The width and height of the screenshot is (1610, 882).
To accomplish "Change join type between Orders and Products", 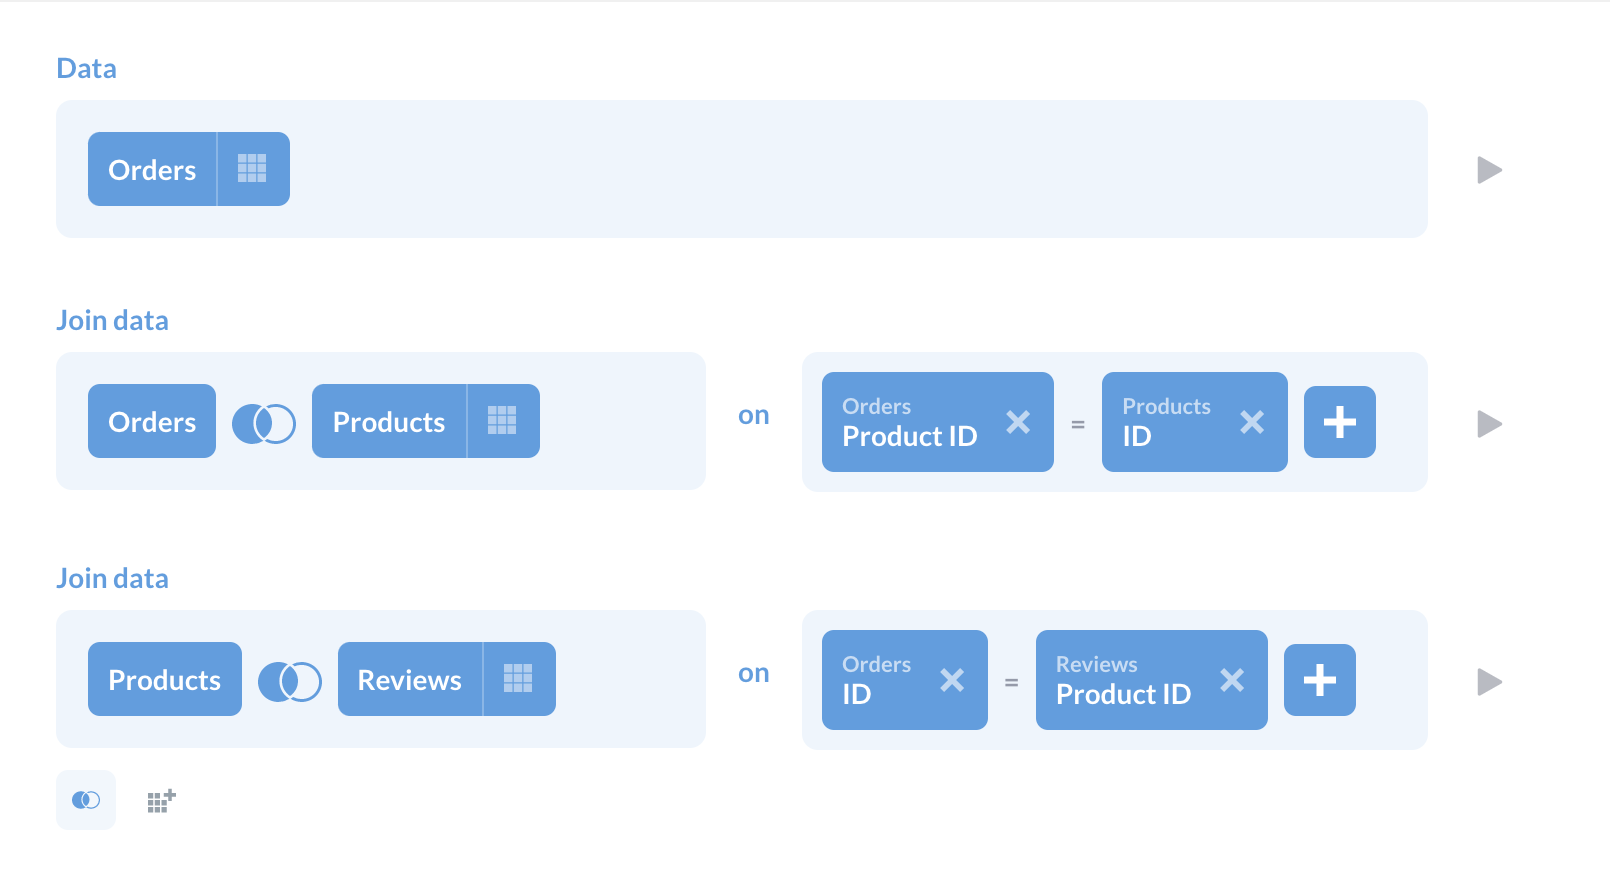I will 264,423.
